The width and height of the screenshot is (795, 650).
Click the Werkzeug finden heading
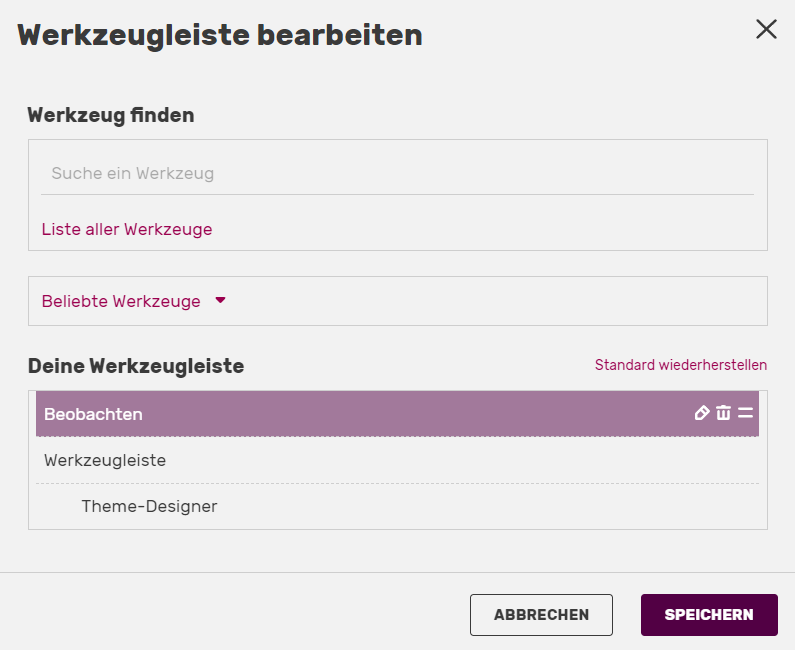(111, 115)
